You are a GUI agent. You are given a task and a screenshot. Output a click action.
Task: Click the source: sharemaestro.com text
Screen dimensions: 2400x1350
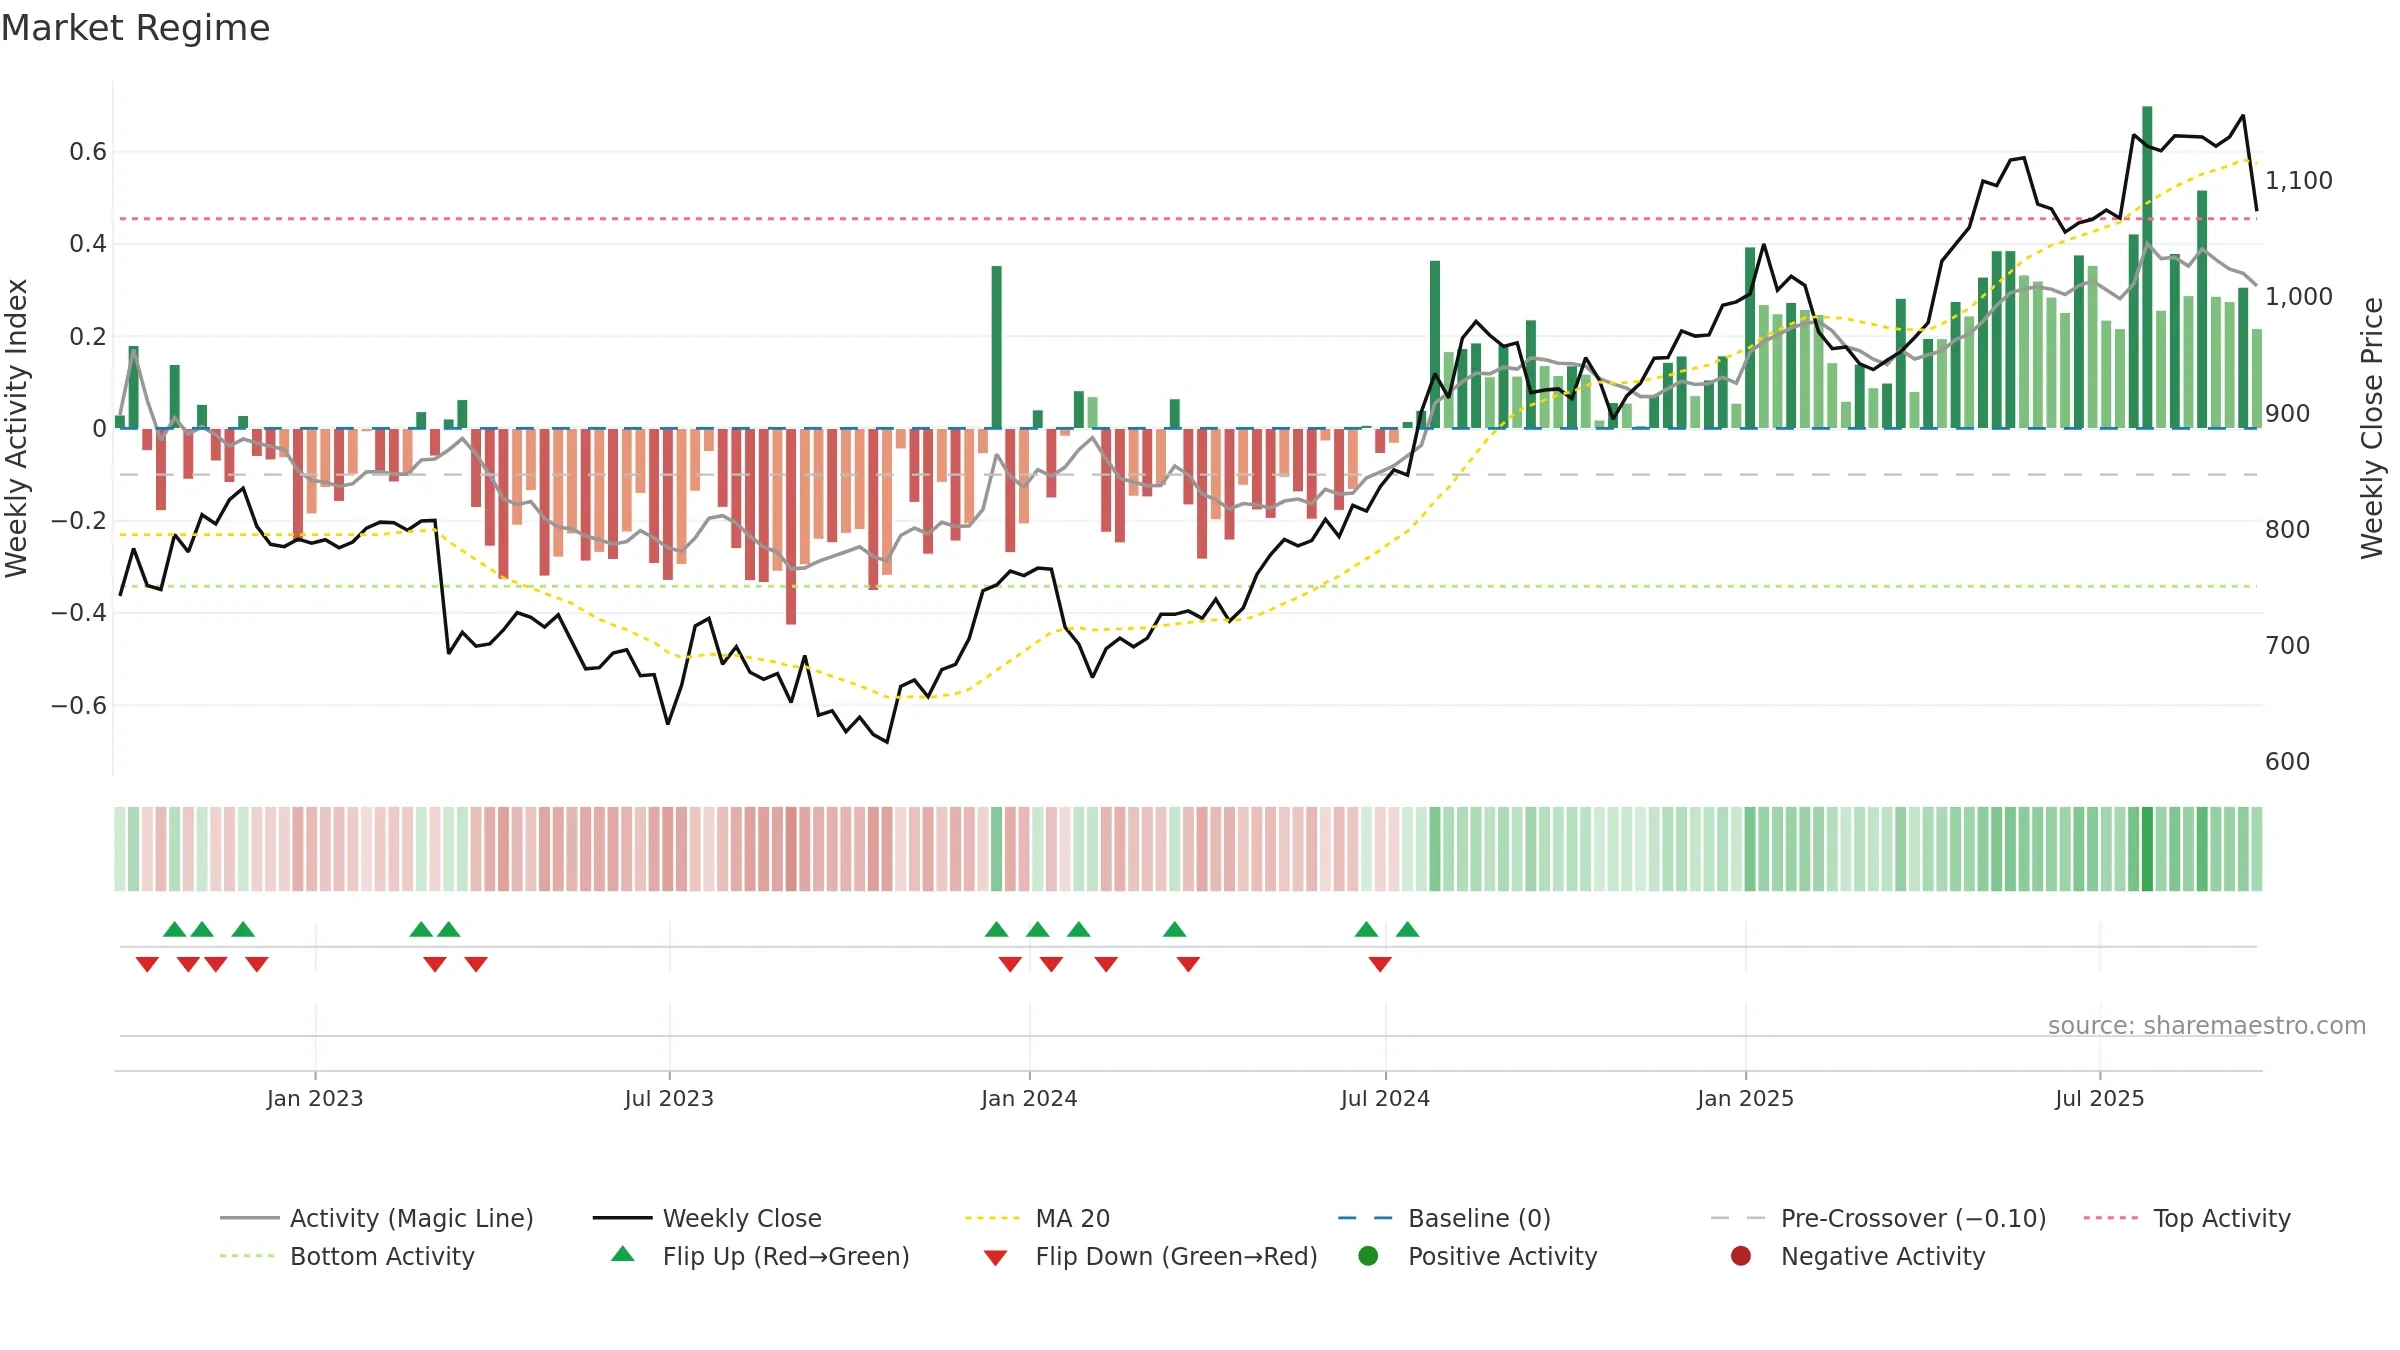(2207, 1025)
